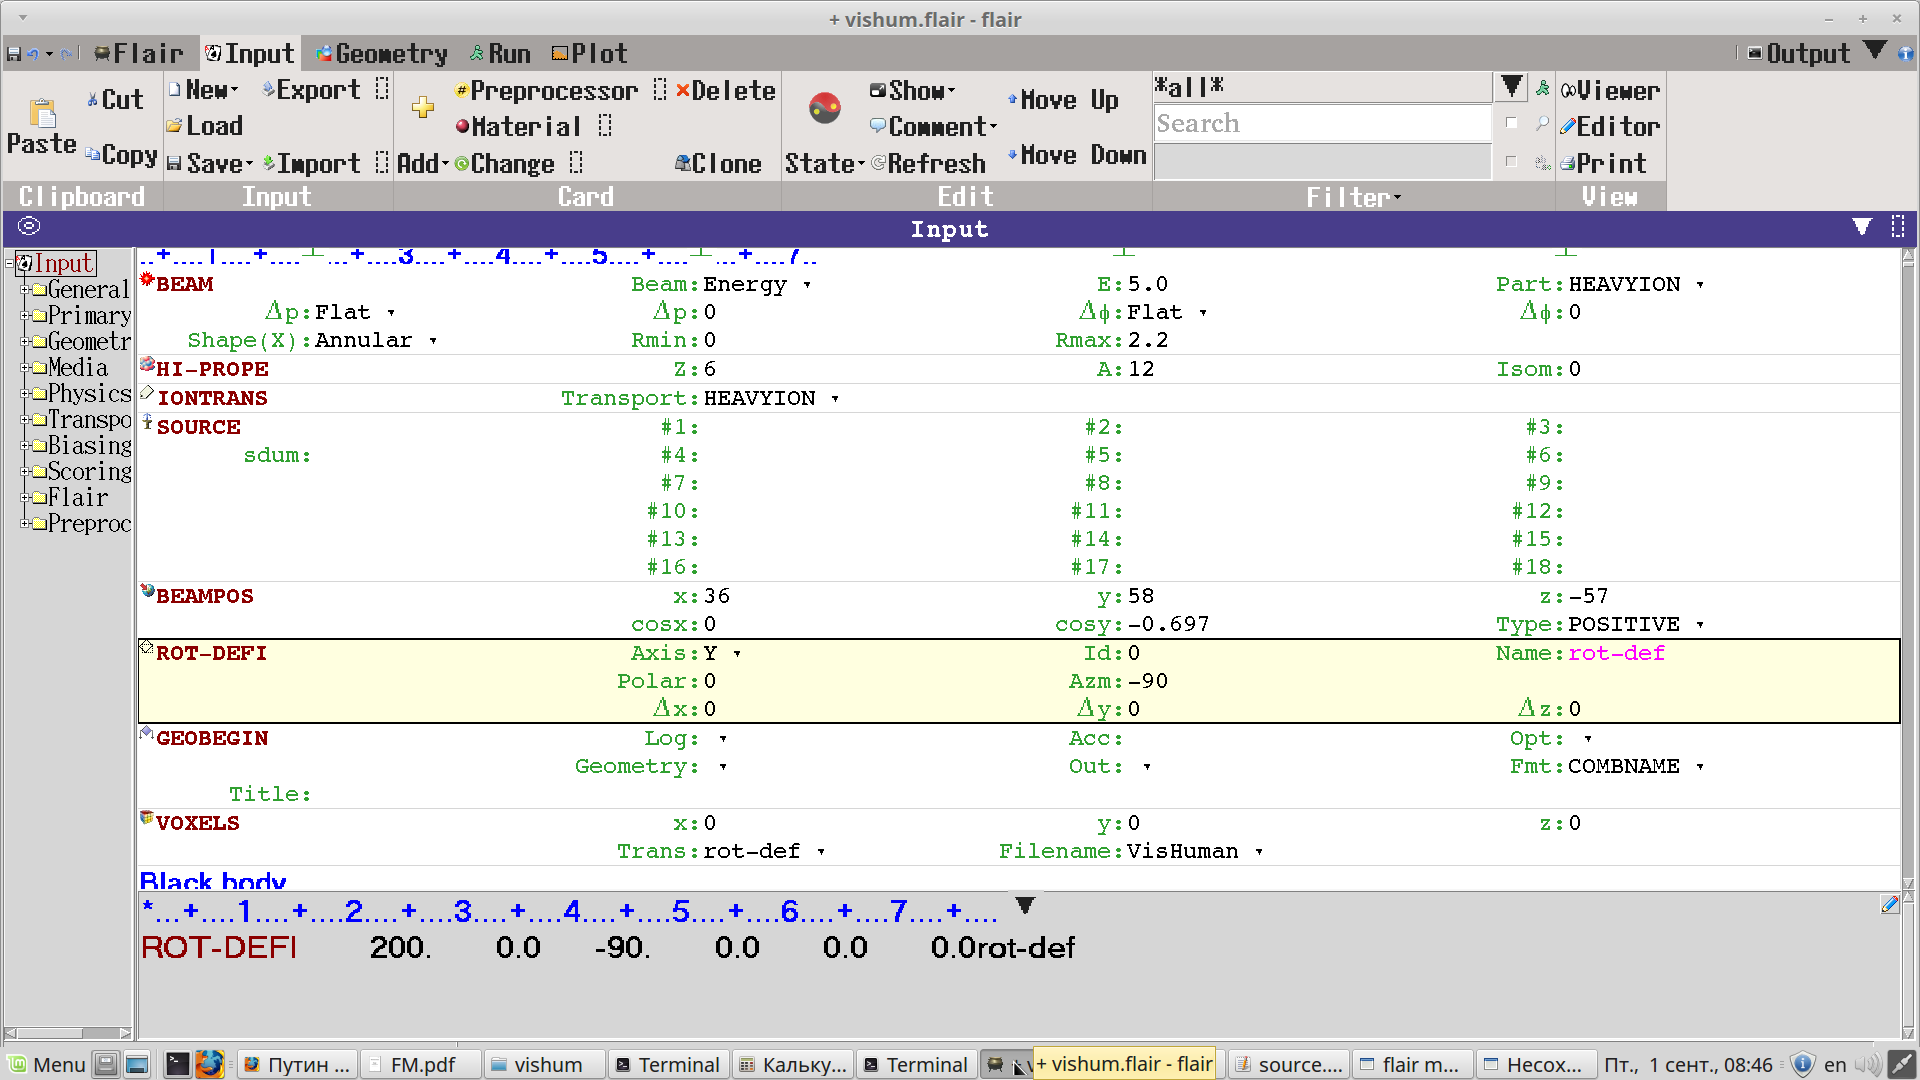1920x1080 pixels.
Task: Open the Flair tab
Action: (x=139, y=54)
